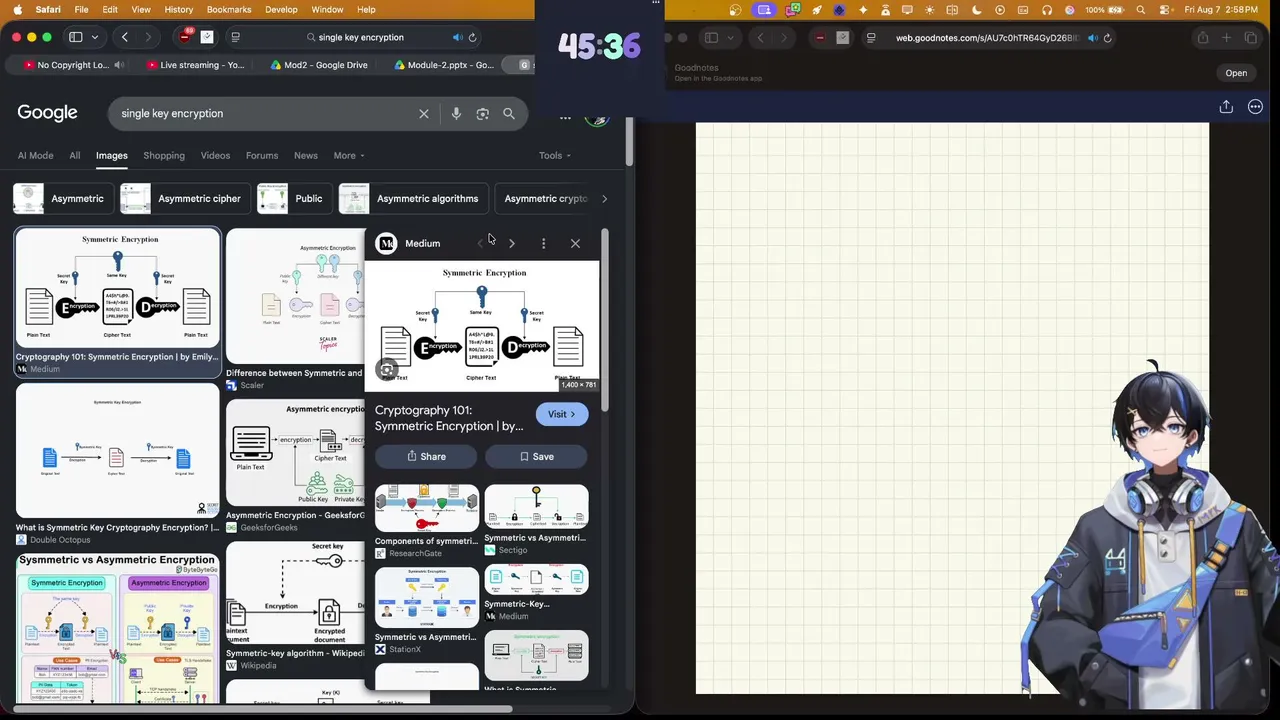Open the red ad-blocker extension icon

point(186,37)
